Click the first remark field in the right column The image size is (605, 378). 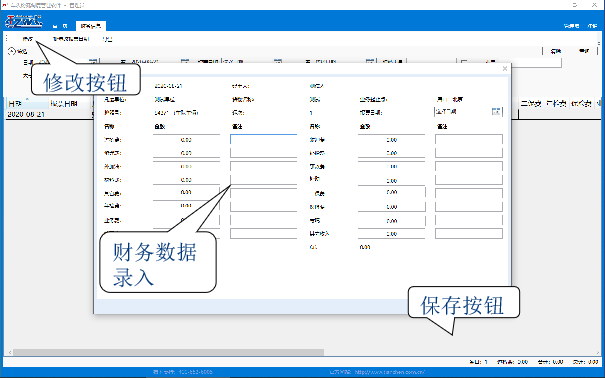pyautogui.click(x=469, y=139)
